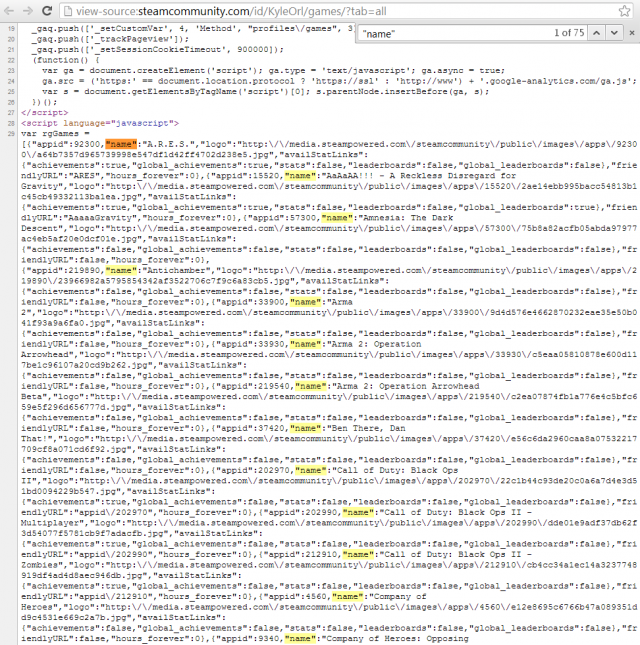Click highlighted "name" before Company of Heroes
Image resolution: width=640 pixels, height=645 pixels.
pyautogui.click(x=348, y=596)
